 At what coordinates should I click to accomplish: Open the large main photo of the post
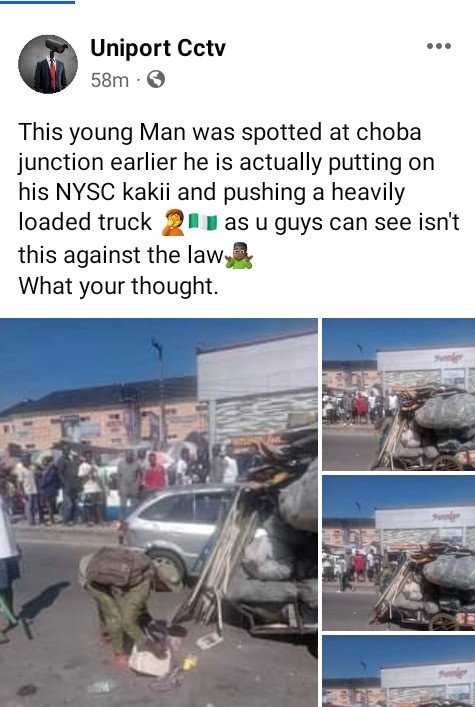point(159,513)
